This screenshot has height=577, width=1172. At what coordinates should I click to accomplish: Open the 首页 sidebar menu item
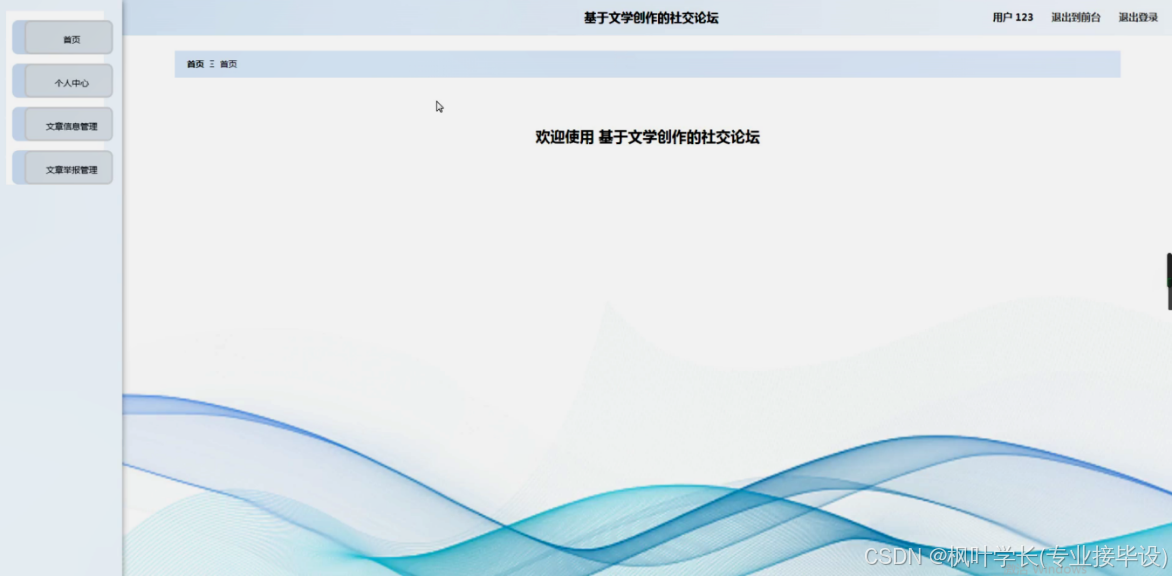[x=63, y=37]
